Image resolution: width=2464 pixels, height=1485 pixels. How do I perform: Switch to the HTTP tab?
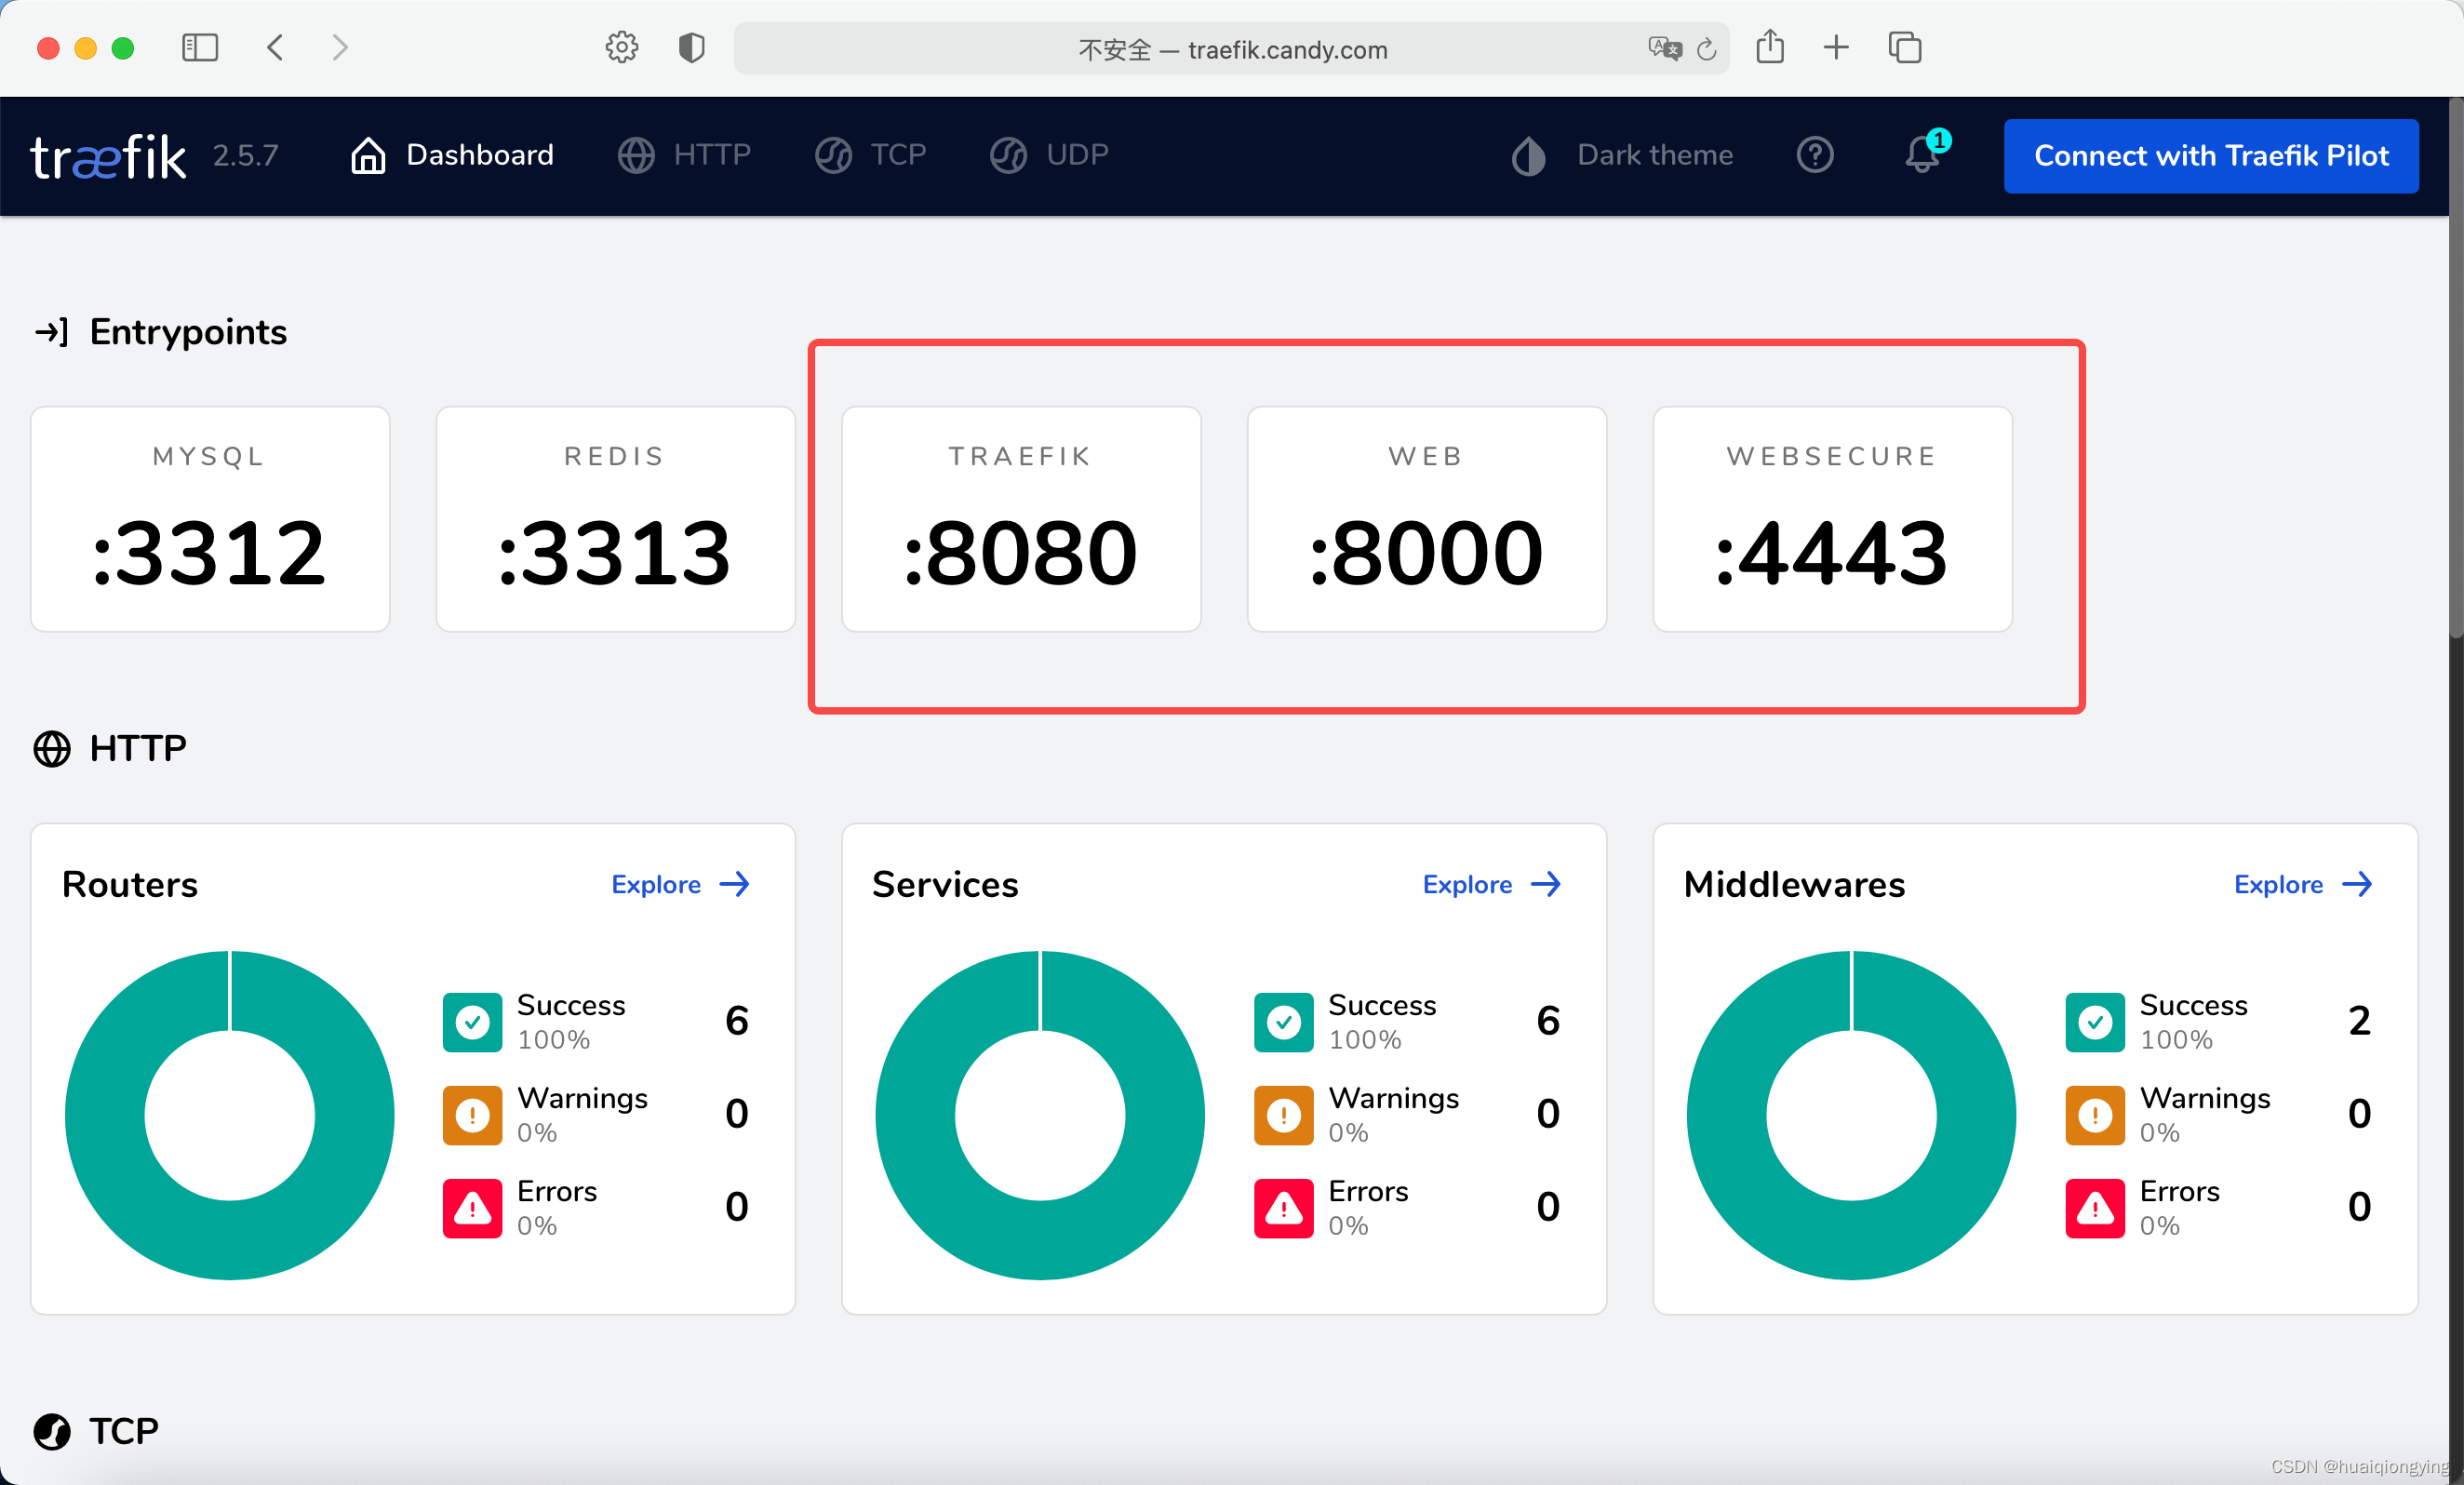684,155
